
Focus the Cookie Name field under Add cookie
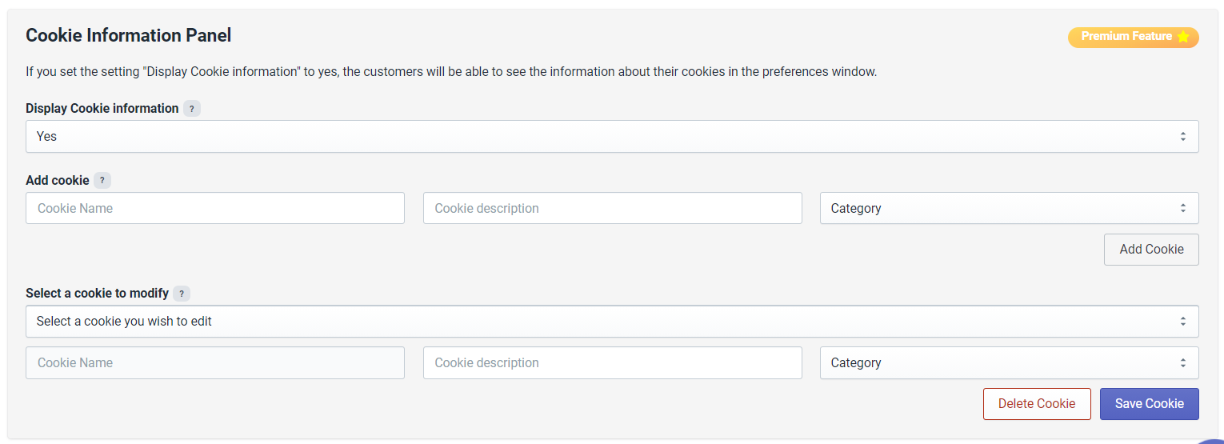click(215, 208)
